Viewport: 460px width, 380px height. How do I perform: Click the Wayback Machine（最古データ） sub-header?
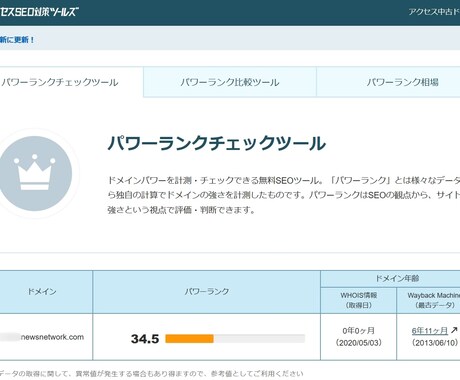point(429,300)
